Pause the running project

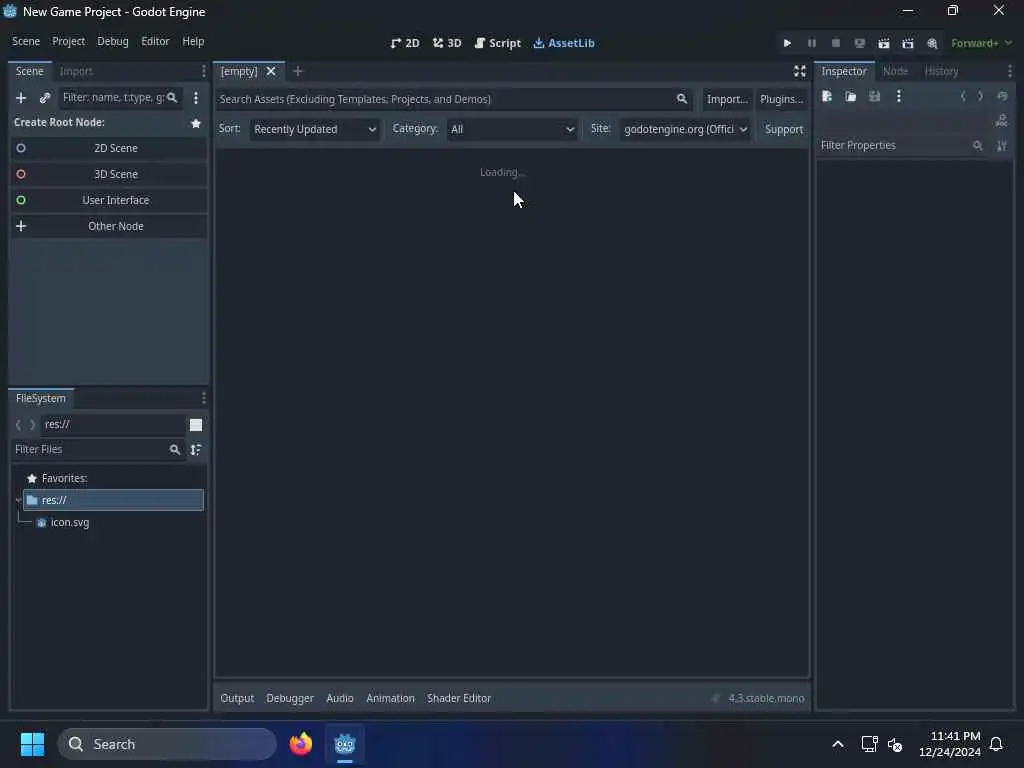pos(812,43)
